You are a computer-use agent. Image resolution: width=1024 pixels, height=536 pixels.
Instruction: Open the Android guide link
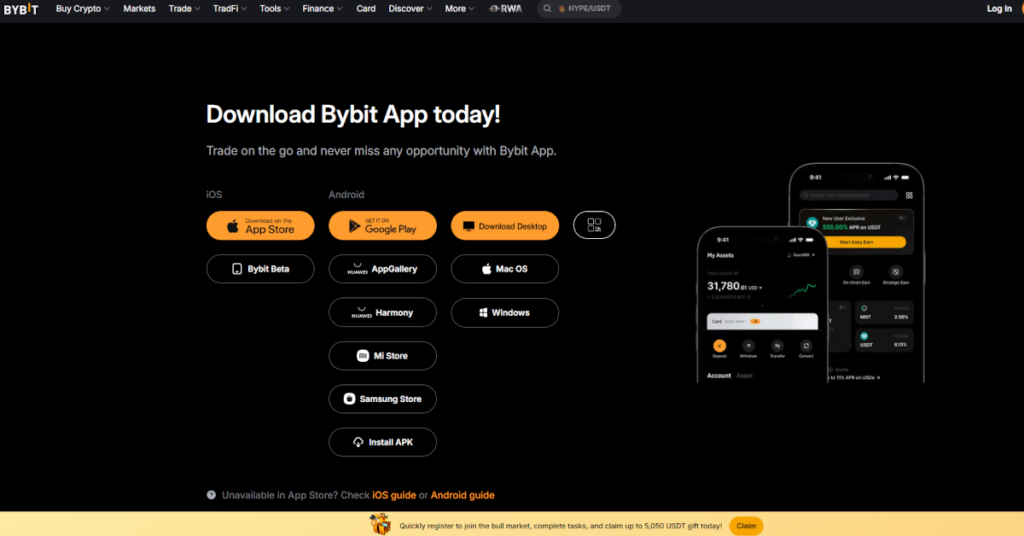pyautogui.click(x=462, y=495)
